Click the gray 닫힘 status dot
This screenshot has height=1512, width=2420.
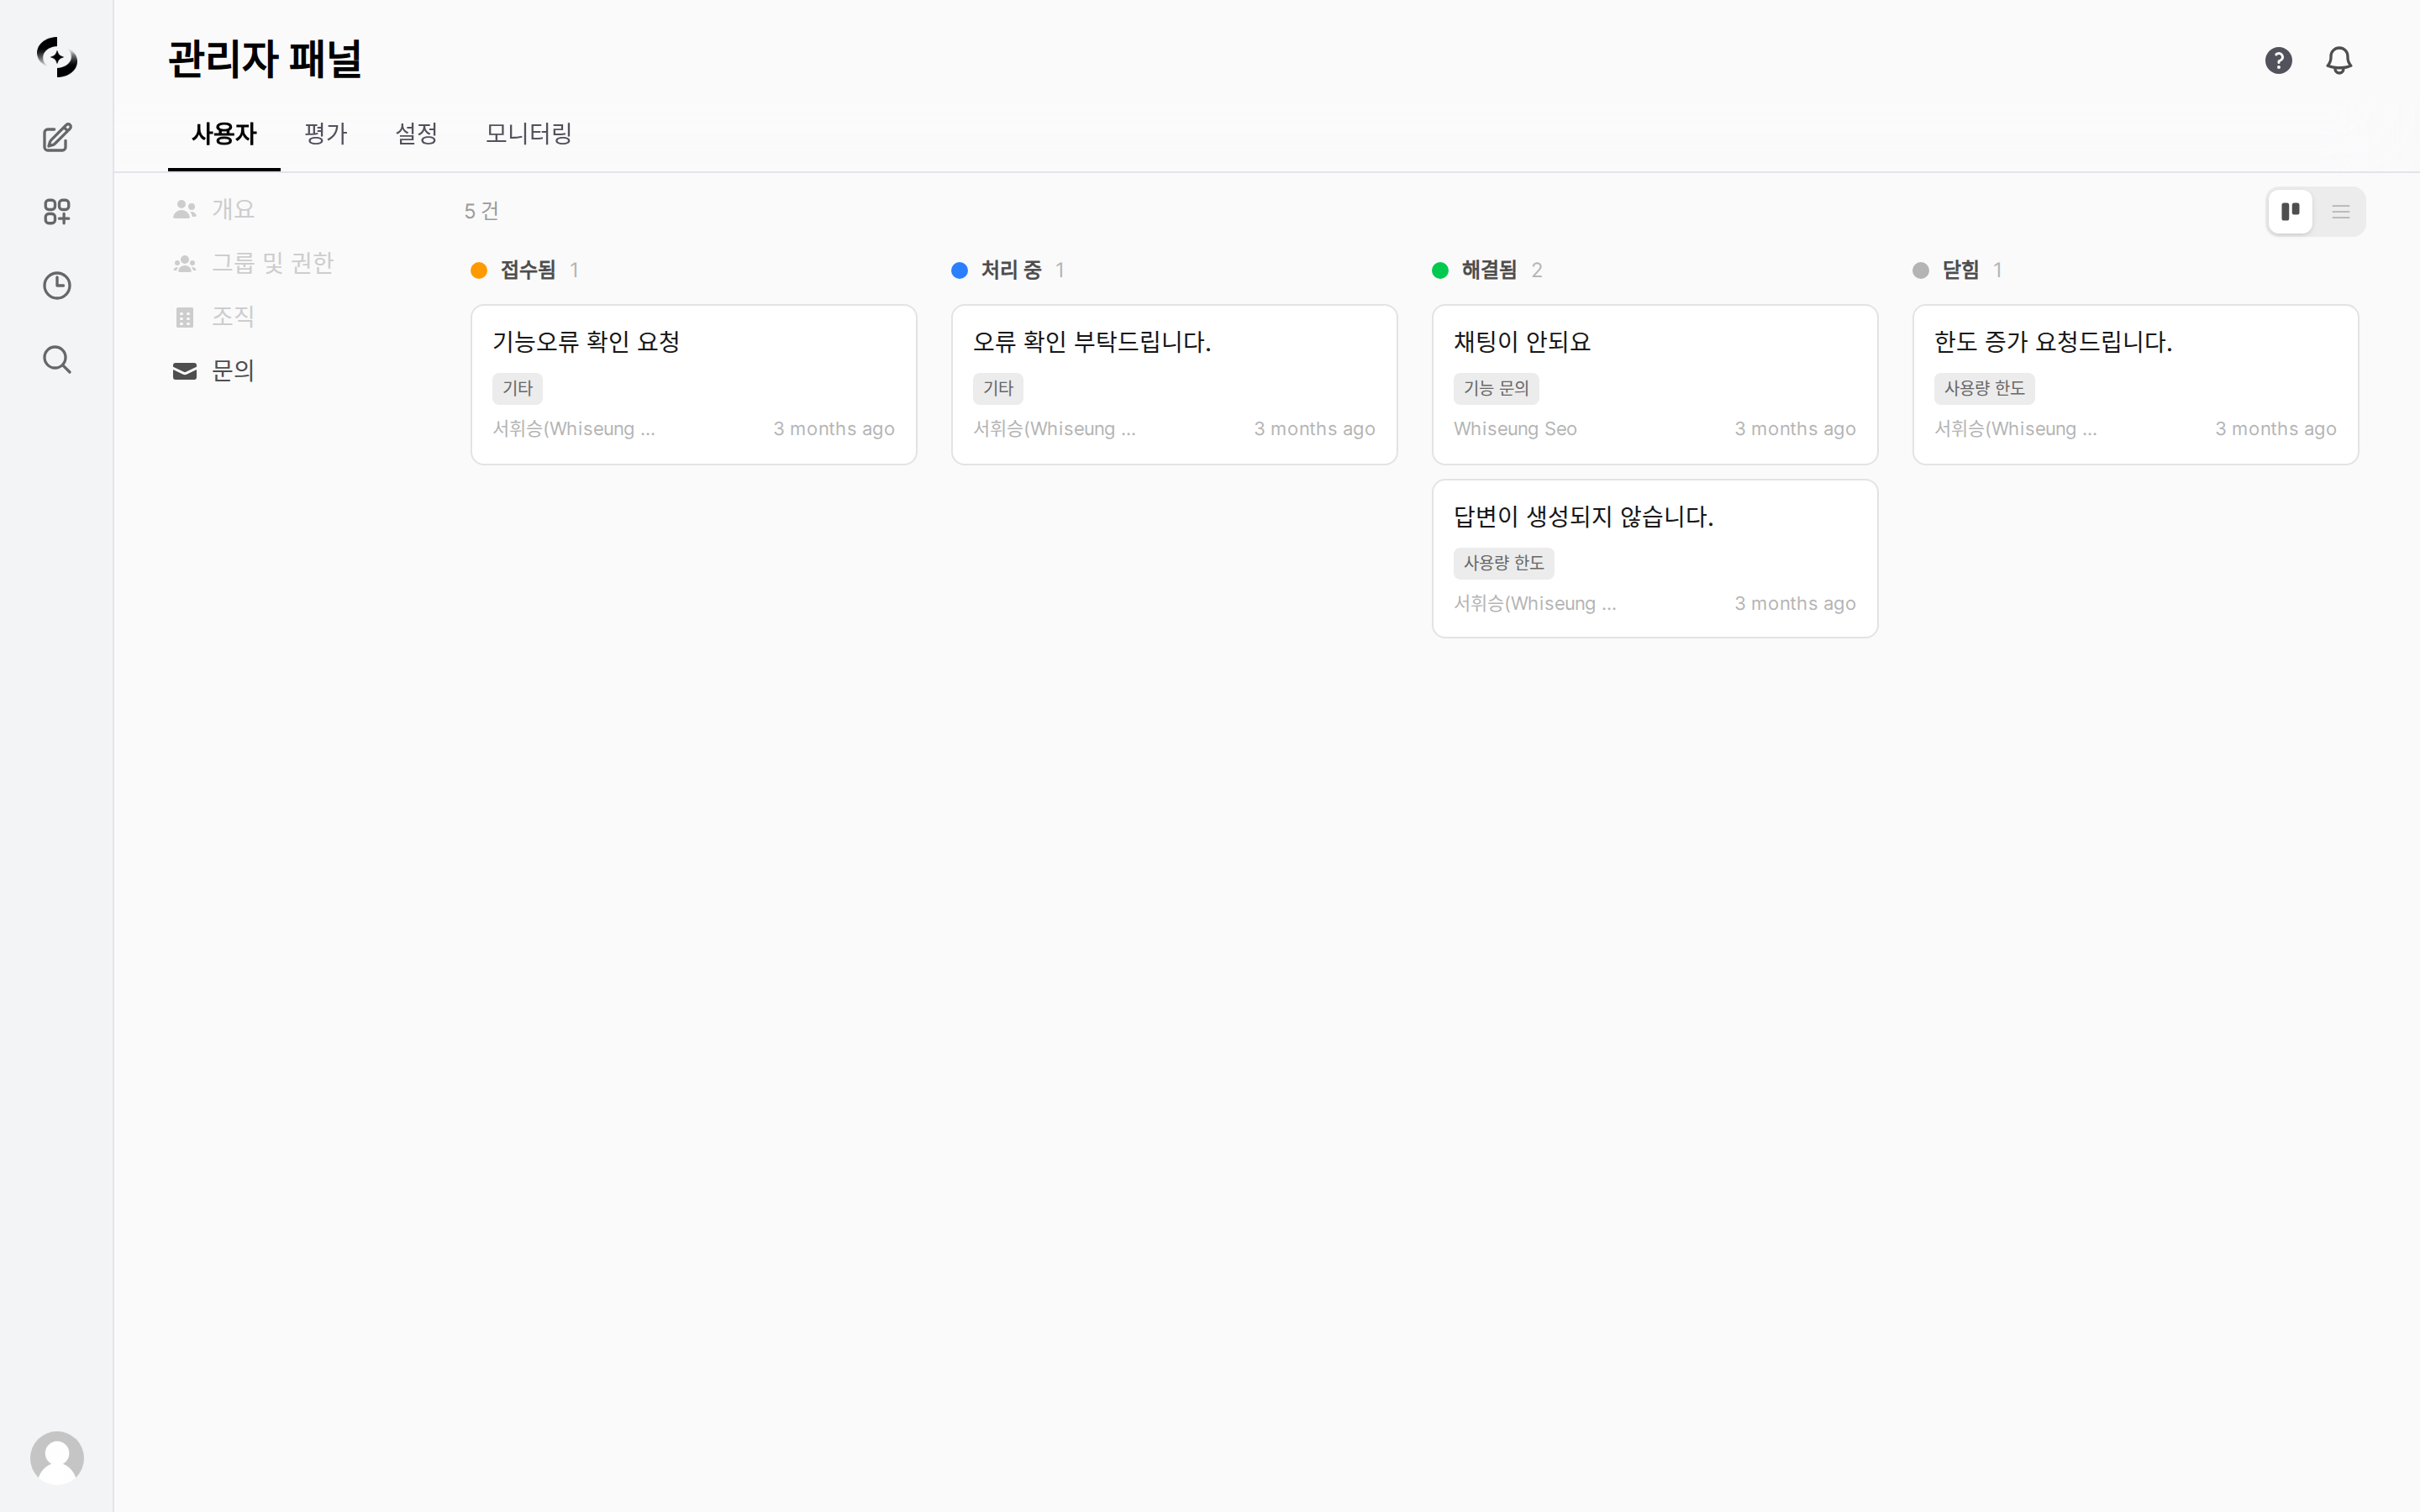[x=1921, y=270]
